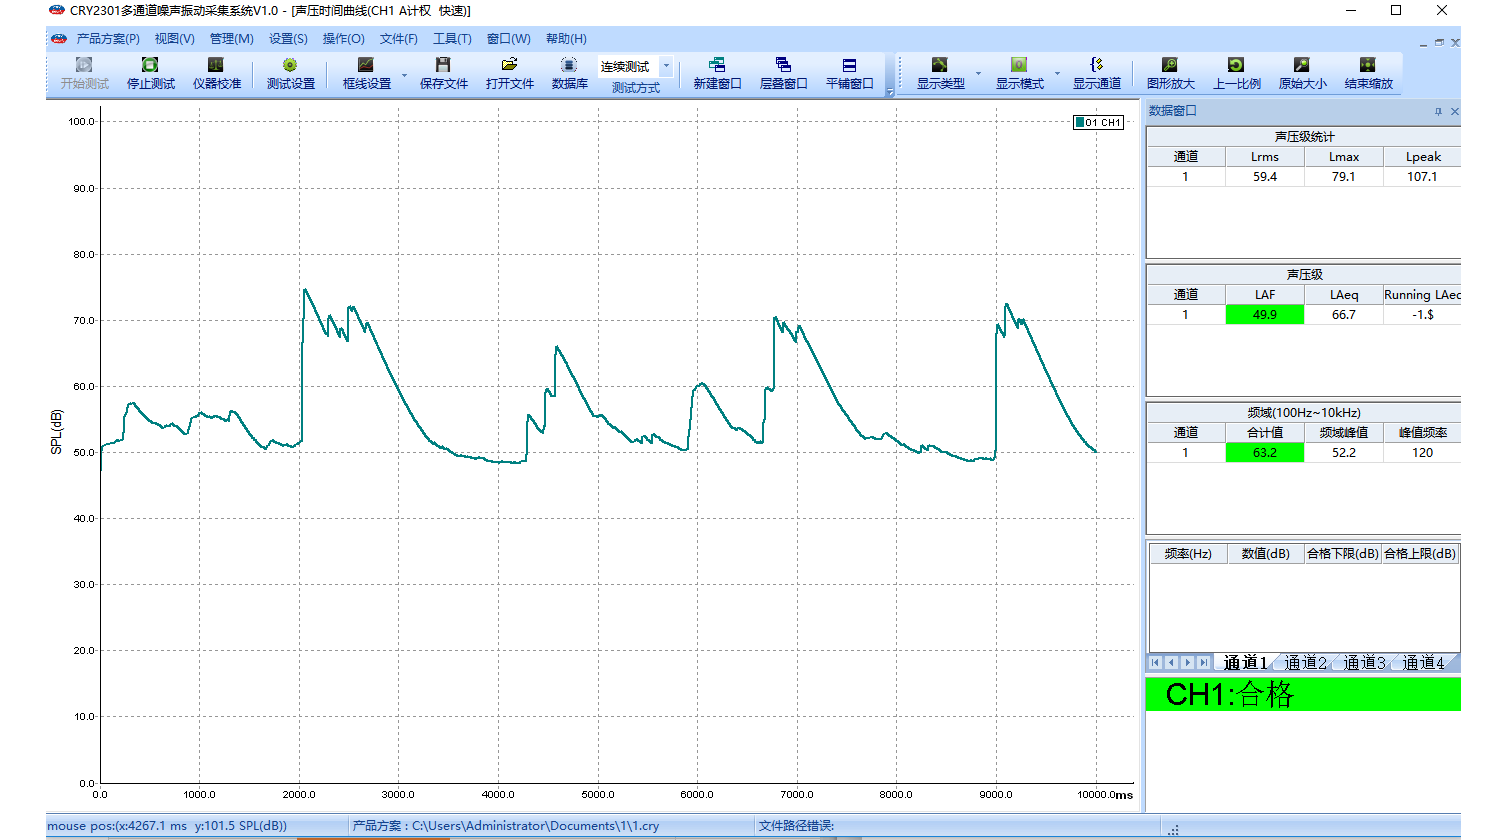Screen dimensions: 1507x840
Task: Open the 产品方案(P) menu
Action: tap(107, 39)
